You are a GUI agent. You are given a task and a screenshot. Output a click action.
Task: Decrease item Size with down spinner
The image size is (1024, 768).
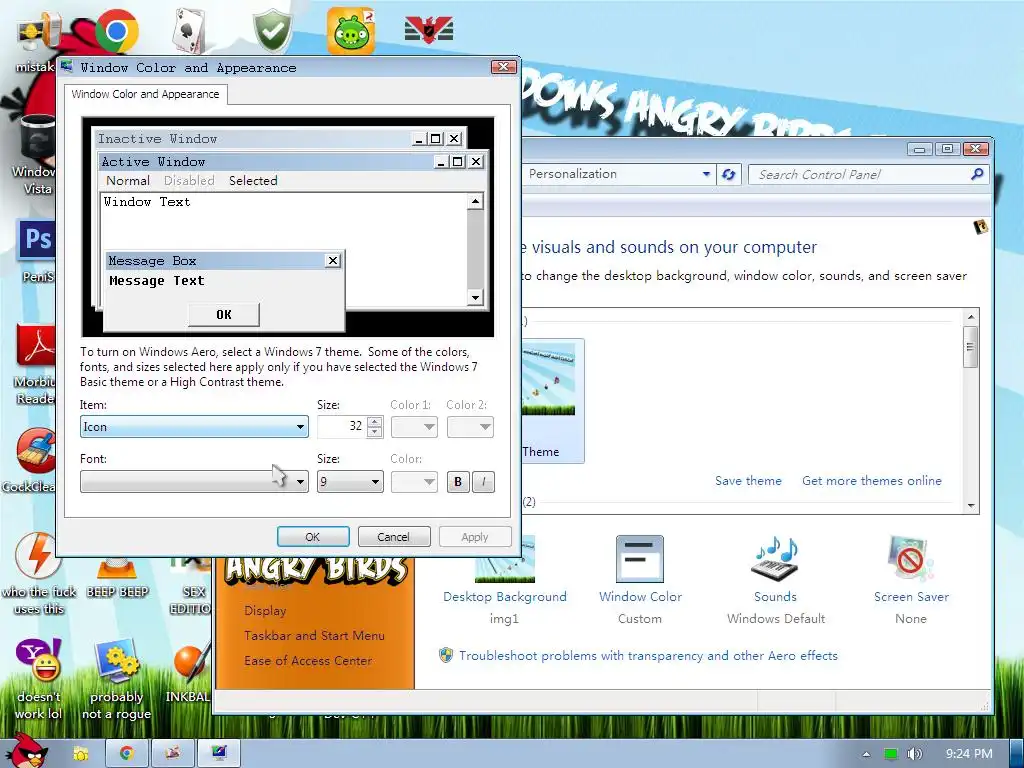(x=375, y=432)
